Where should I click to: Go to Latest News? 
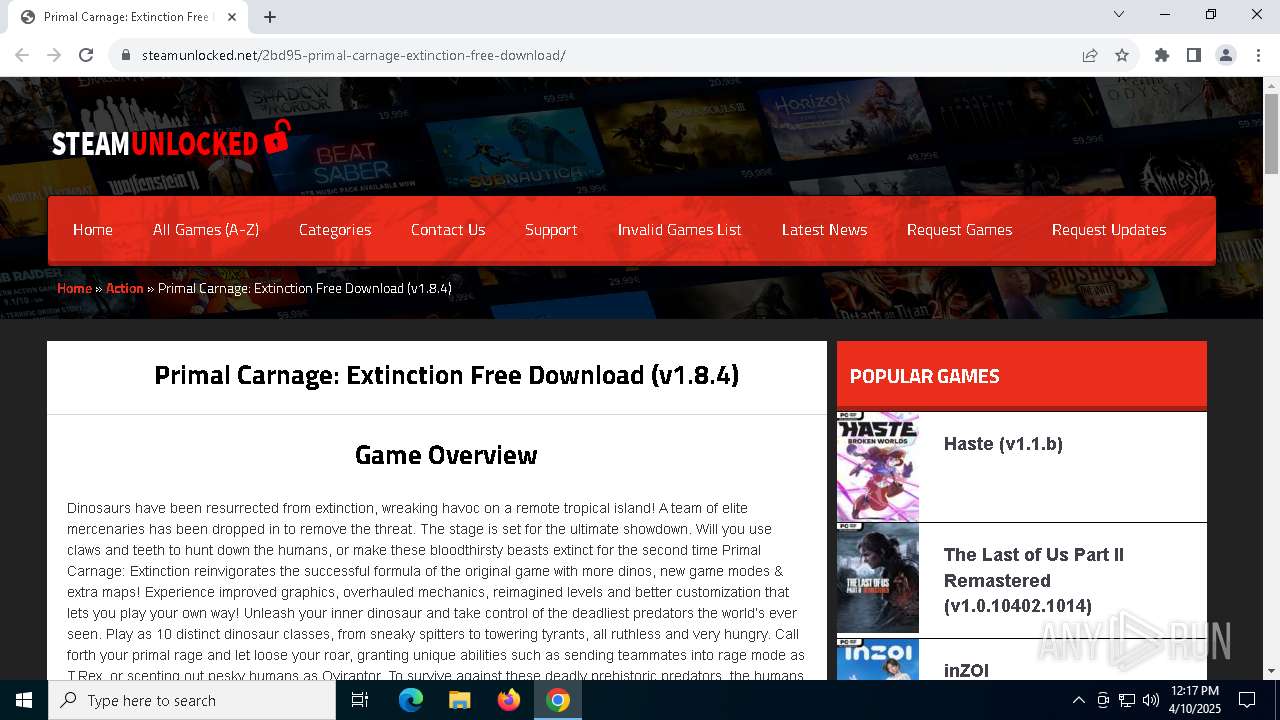pos(824,230)
